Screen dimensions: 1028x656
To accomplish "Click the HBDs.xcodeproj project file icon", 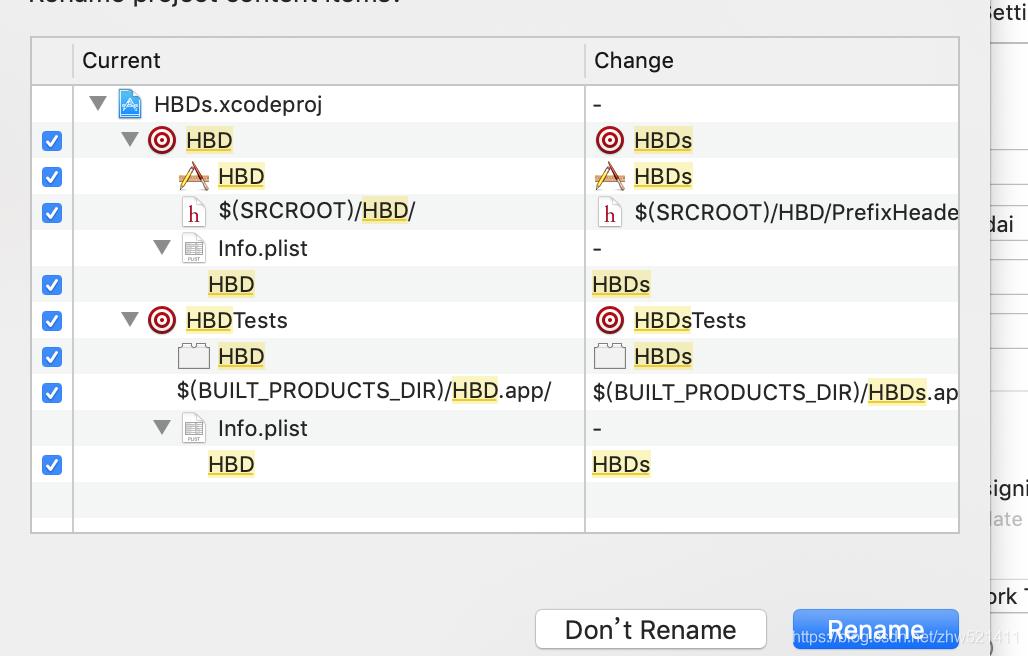I will click(x=130, y=104).
